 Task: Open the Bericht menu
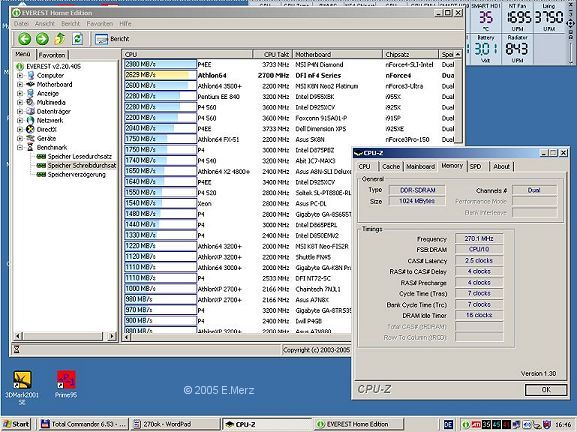point(70,24)
